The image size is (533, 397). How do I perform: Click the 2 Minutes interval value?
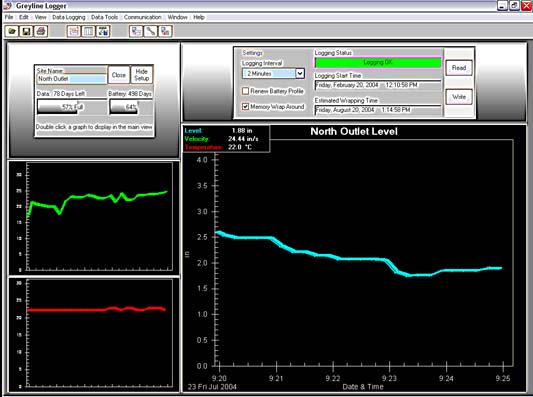259,73
